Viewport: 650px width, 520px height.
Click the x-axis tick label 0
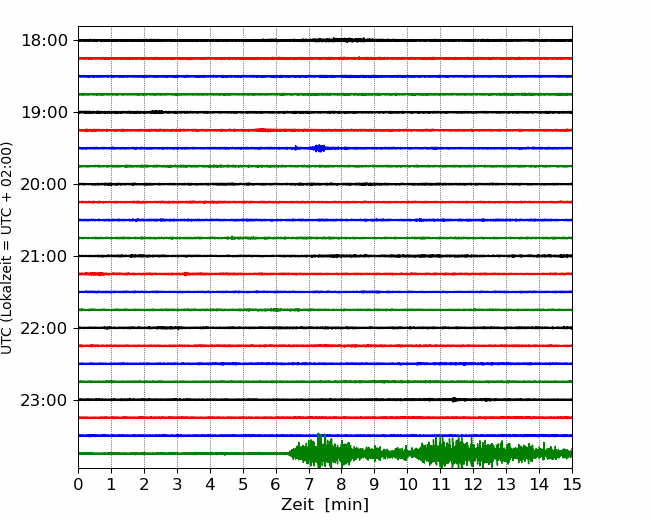click(78, 484)
